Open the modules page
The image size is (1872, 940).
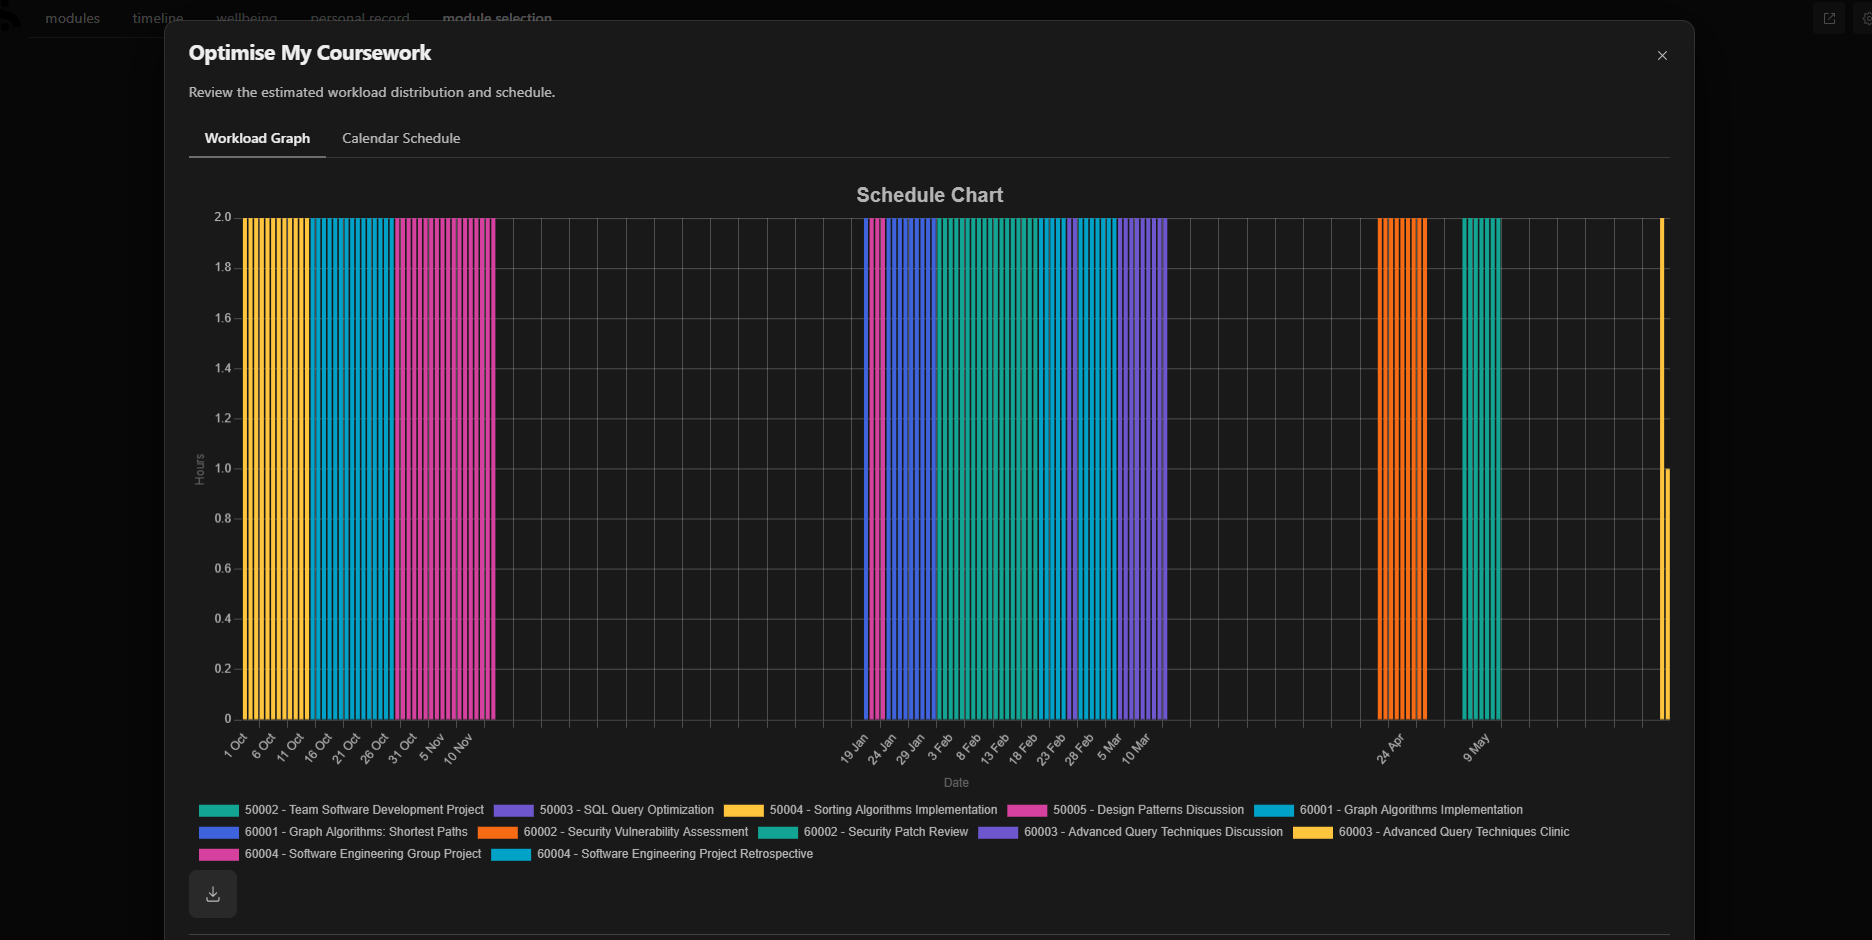coord(71,17)
